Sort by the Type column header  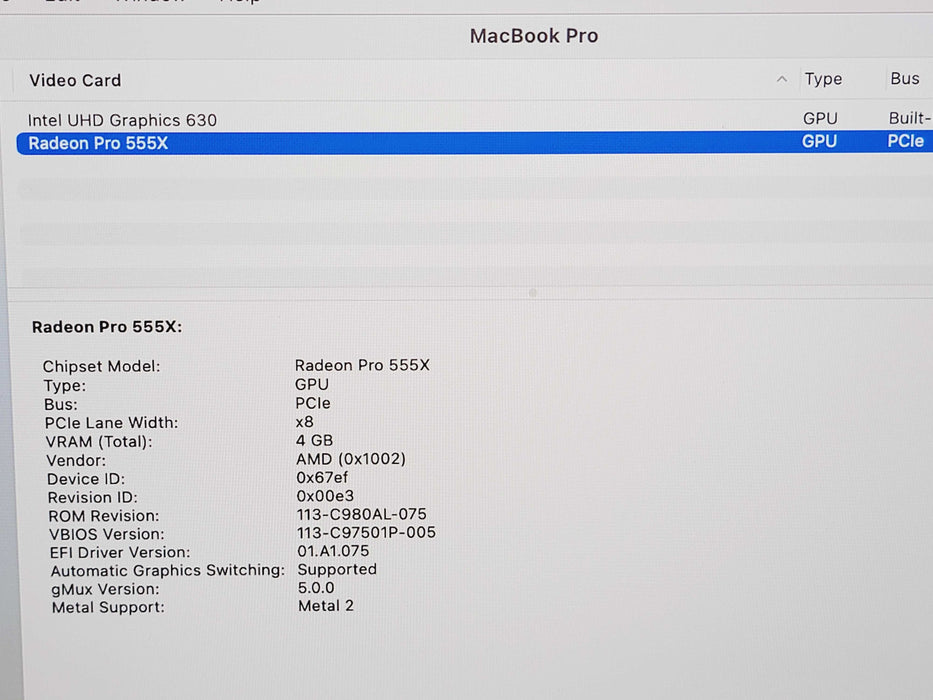coord(823,79)
